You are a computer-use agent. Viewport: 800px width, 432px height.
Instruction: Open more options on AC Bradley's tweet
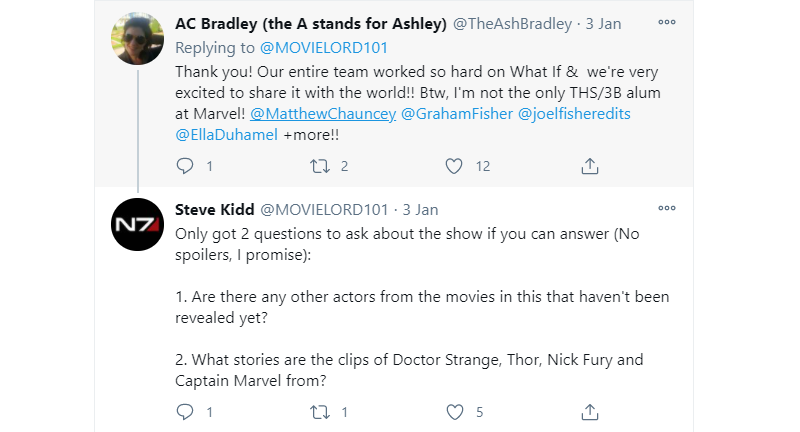(666, 21)
